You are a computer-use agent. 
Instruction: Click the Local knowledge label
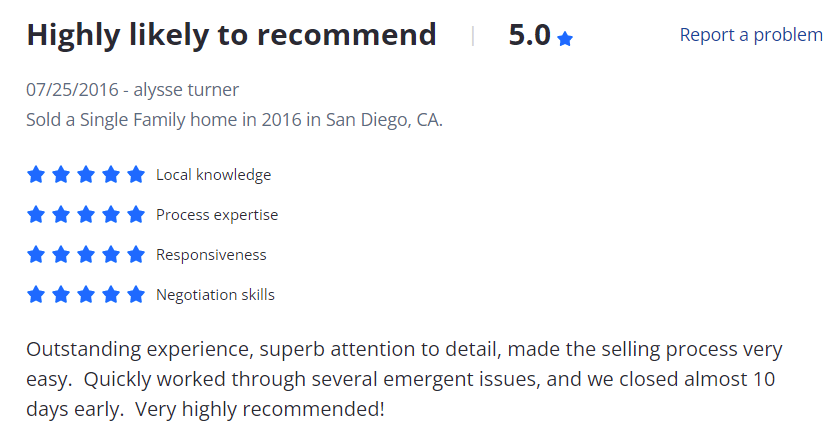pyautogui.click(x=213, y=175)
